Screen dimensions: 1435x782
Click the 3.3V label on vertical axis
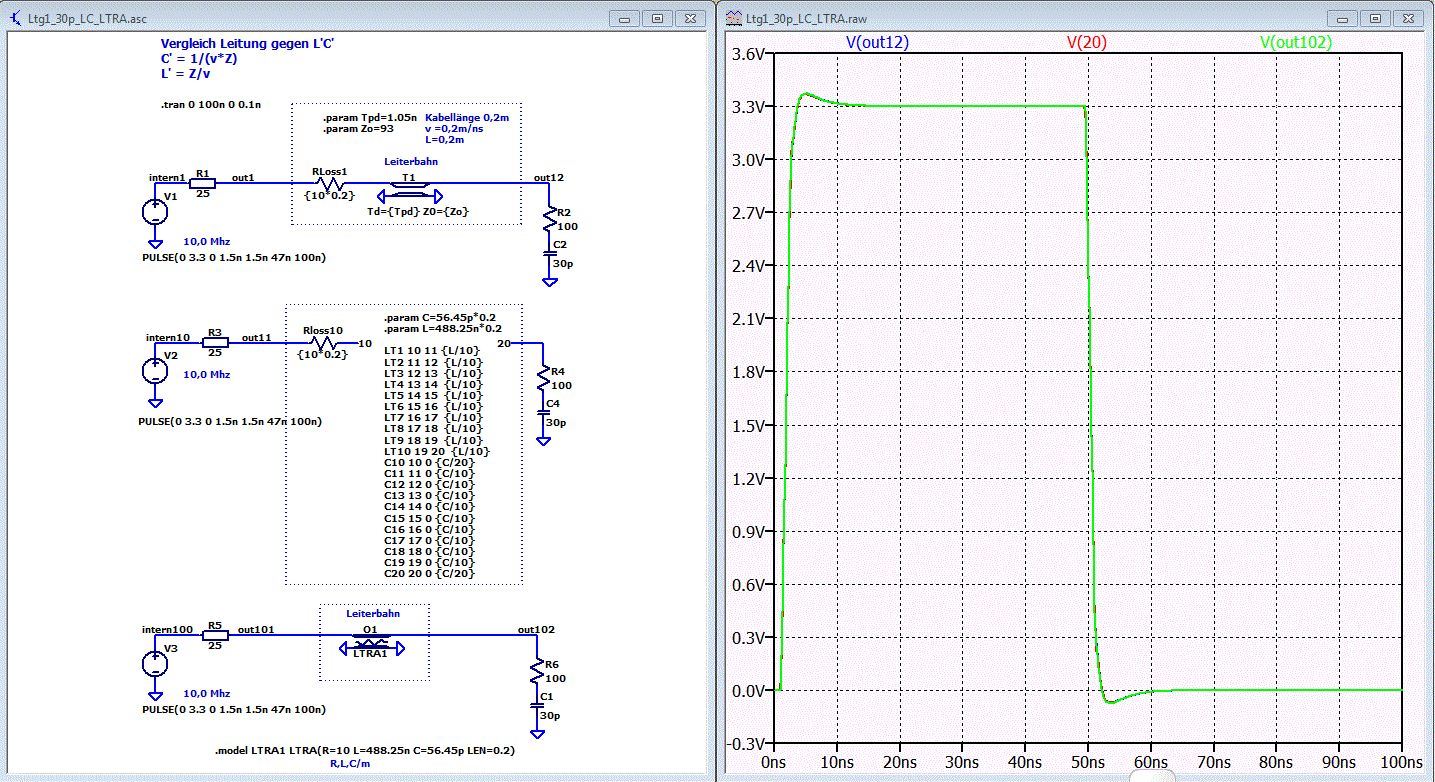pyautogui.click(x=746, y=107)
